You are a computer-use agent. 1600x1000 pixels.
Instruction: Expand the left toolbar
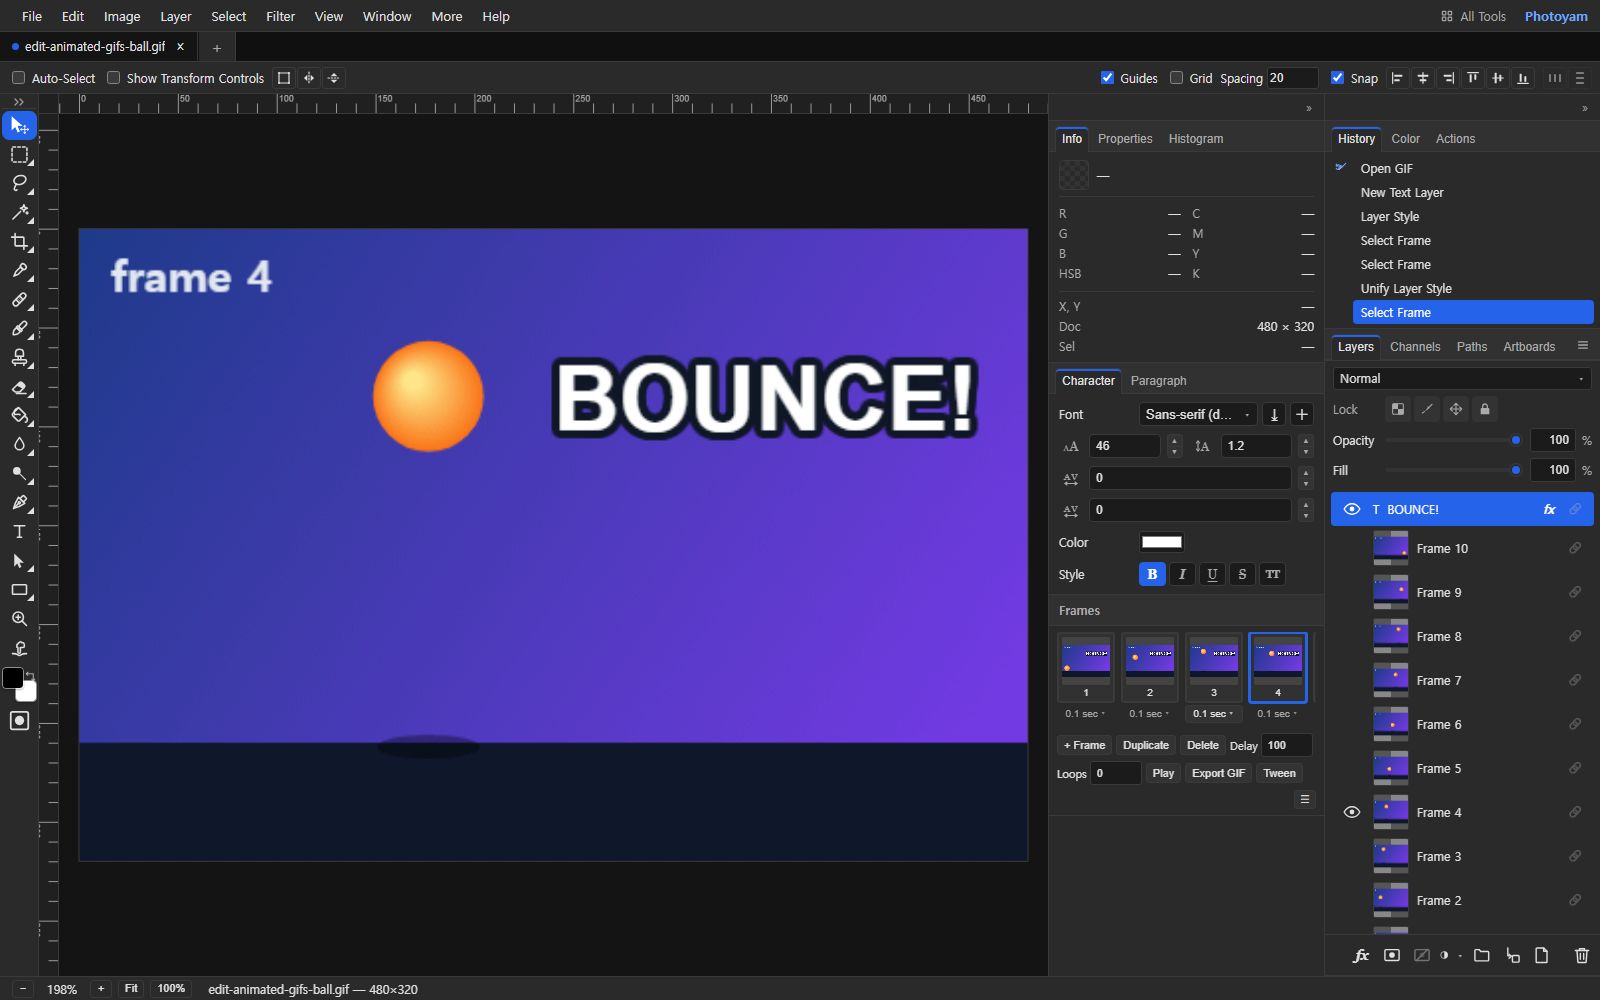click(19, 102)
